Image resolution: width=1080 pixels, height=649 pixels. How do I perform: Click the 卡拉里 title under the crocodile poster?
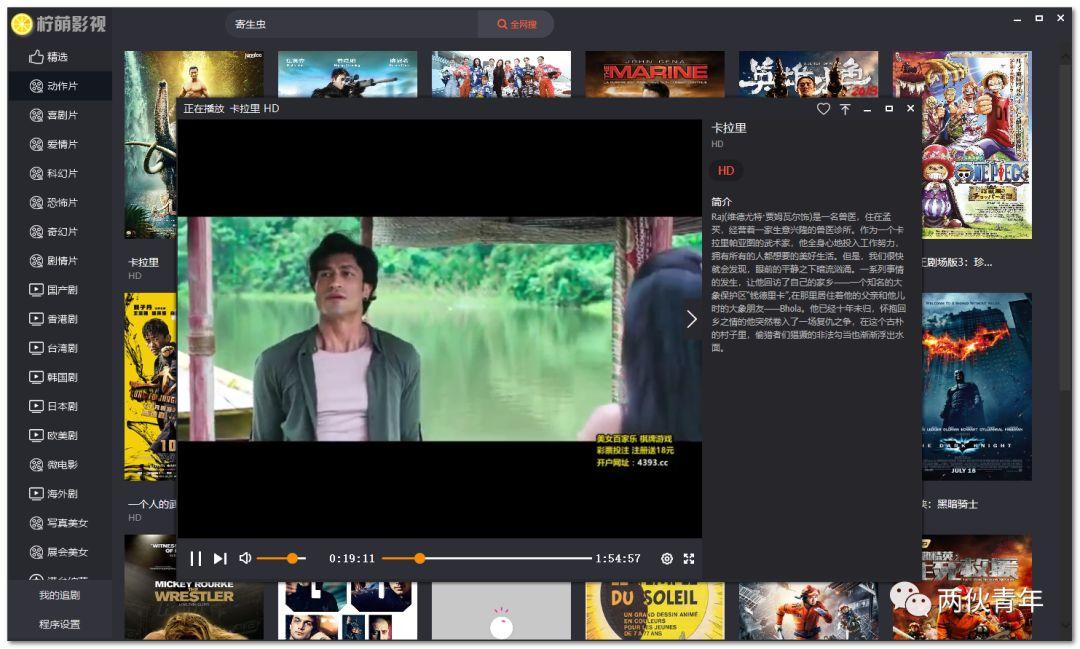(143, 262)
